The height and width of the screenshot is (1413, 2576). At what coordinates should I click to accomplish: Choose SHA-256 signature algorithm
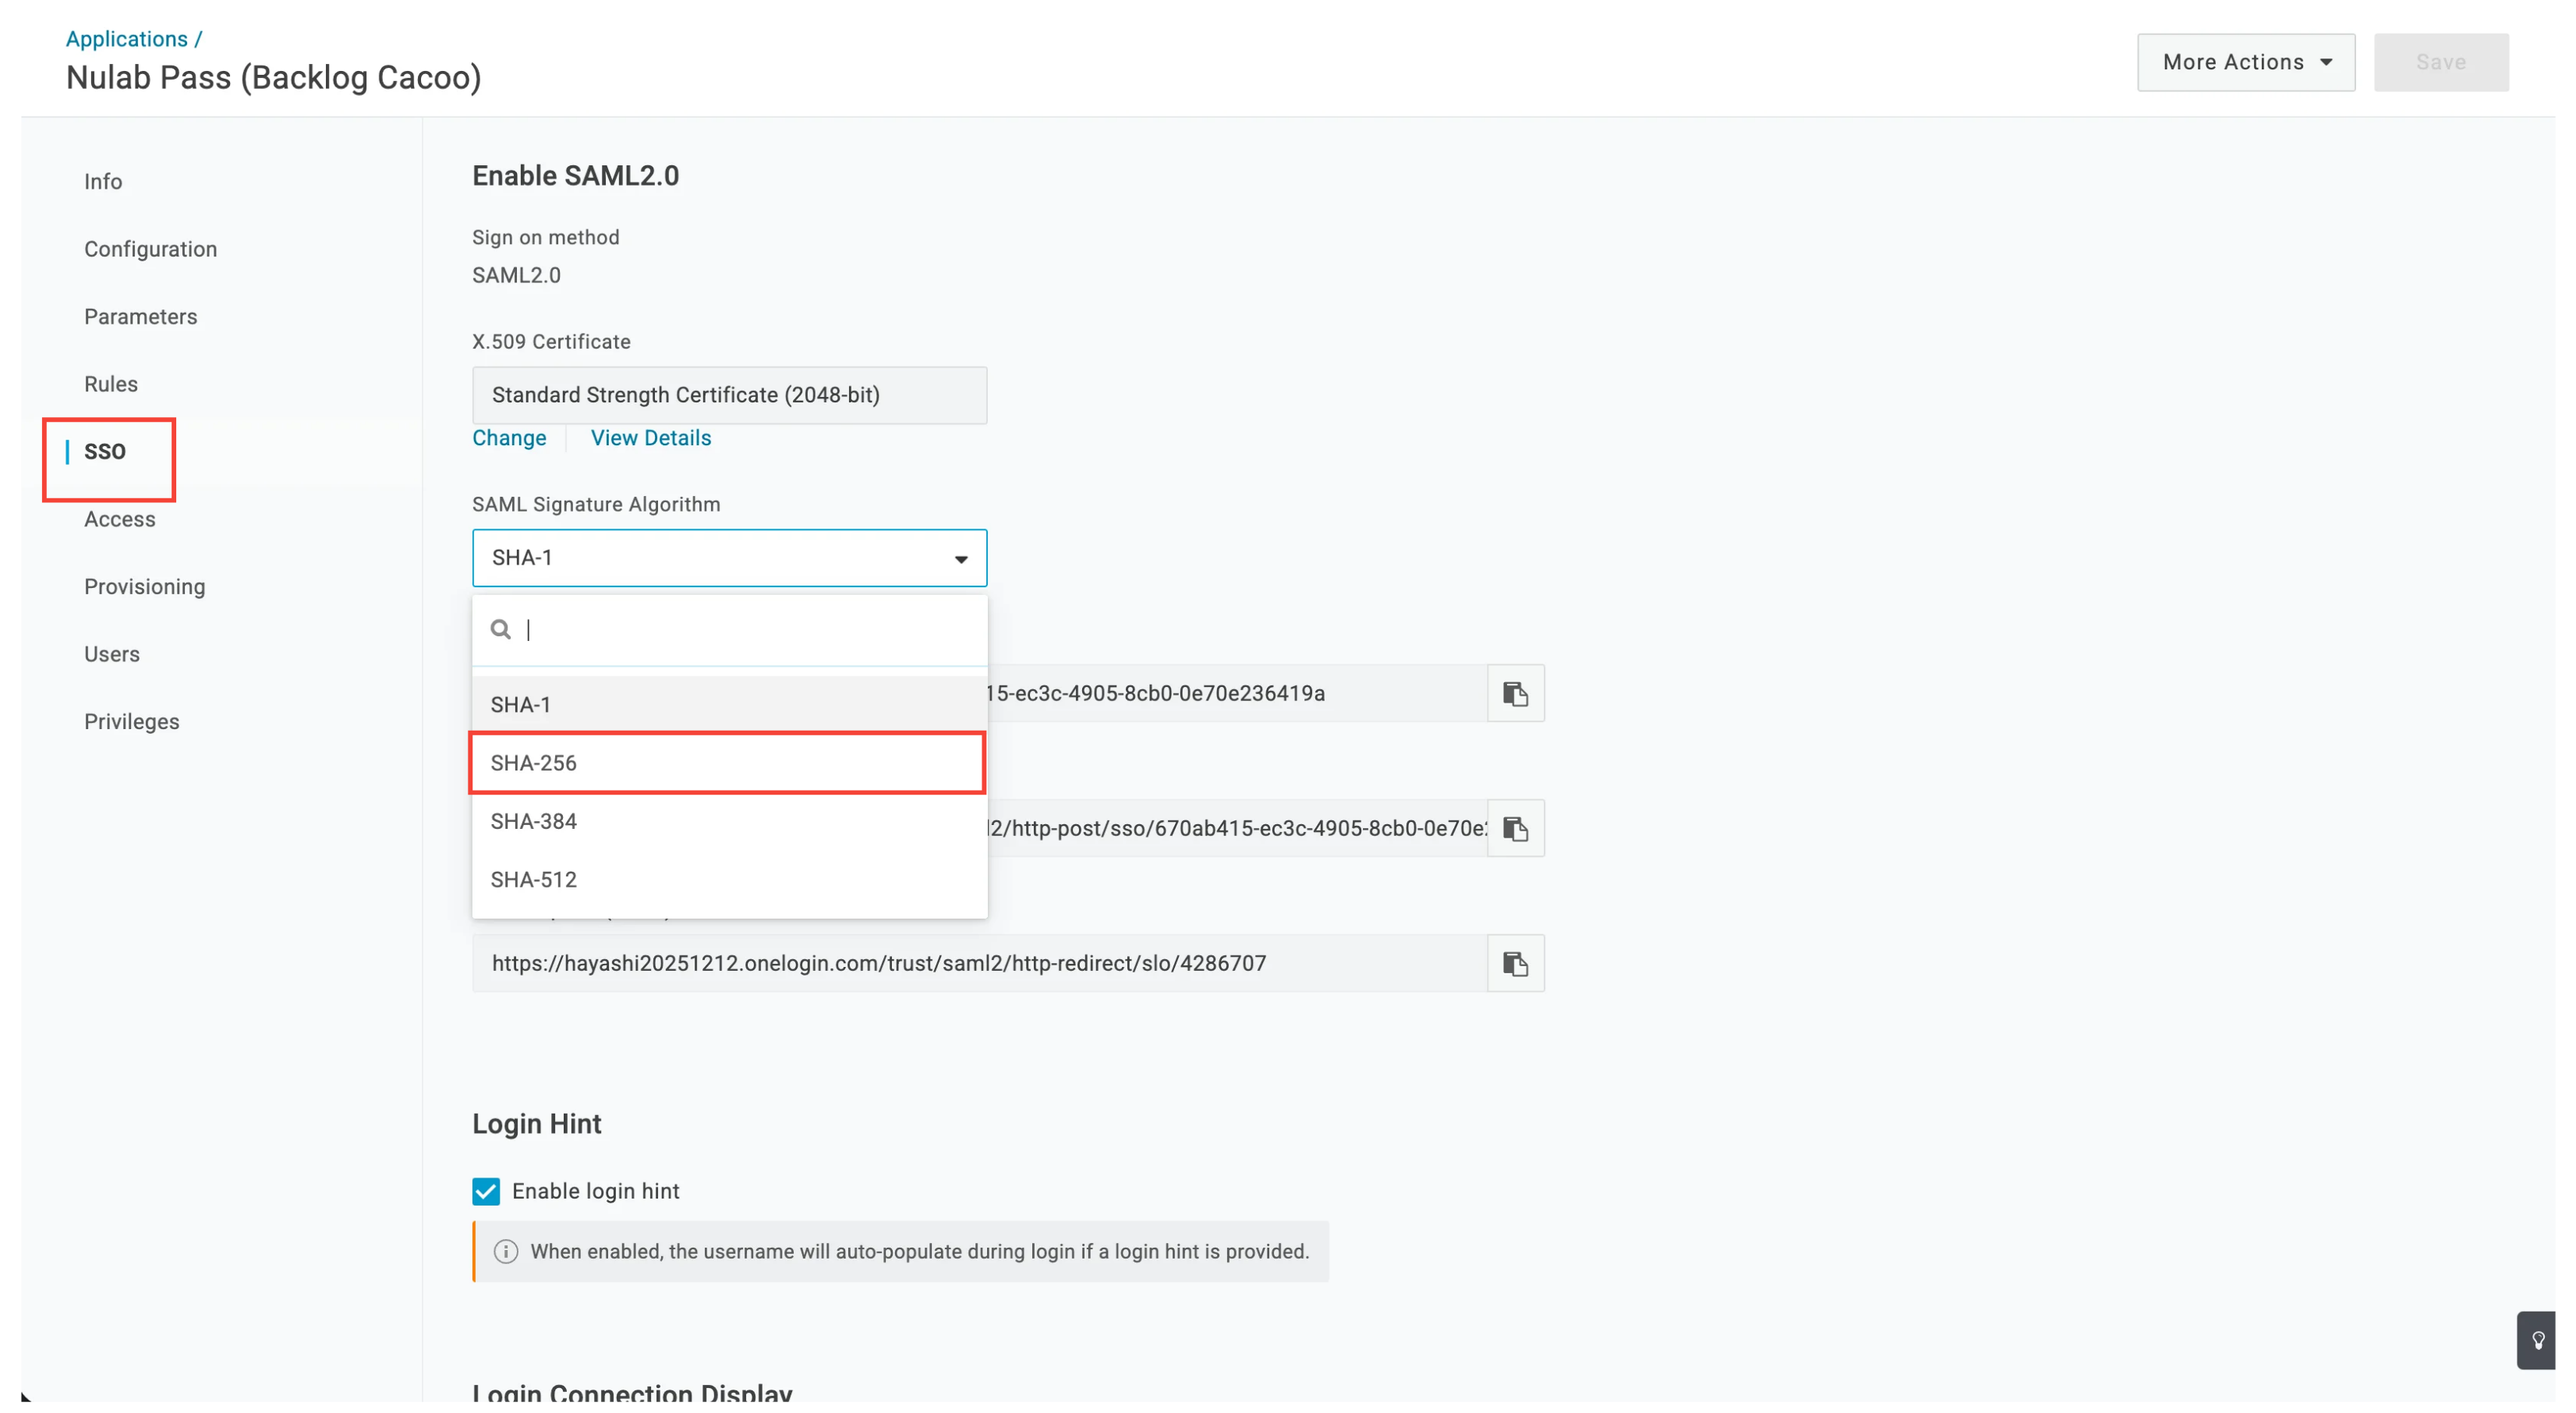pyautogui.click(x=729, y=763)
